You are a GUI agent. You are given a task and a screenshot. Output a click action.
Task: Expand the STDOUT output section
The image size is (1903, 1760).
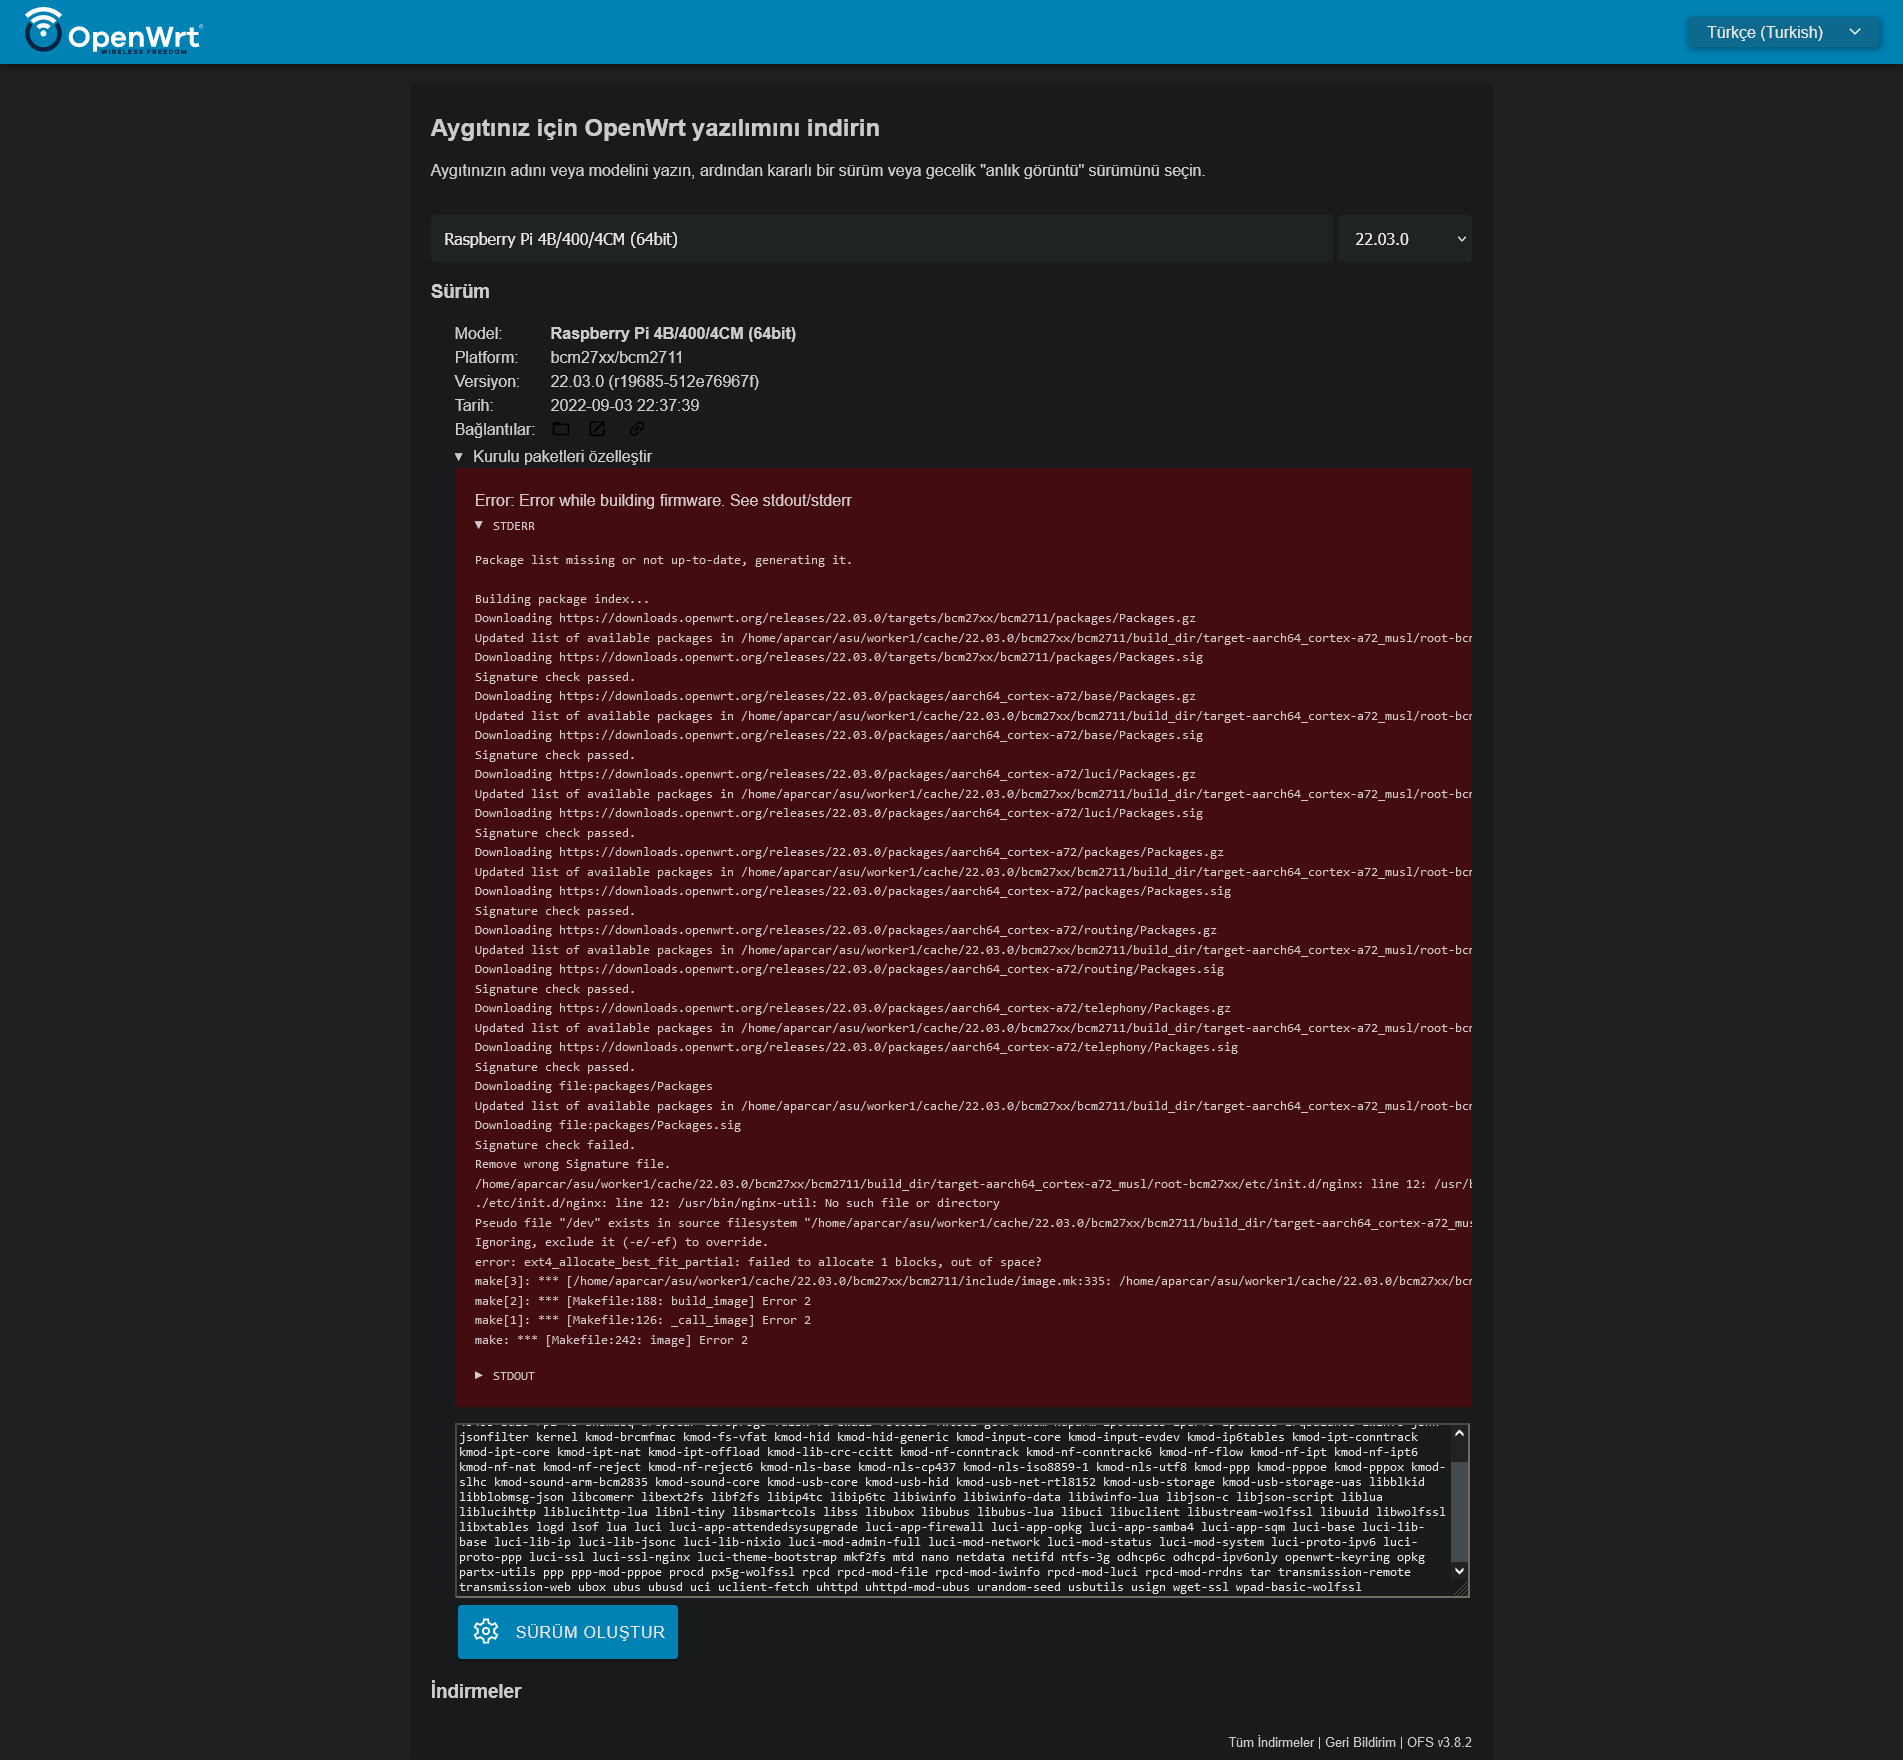click(505, 1376)
